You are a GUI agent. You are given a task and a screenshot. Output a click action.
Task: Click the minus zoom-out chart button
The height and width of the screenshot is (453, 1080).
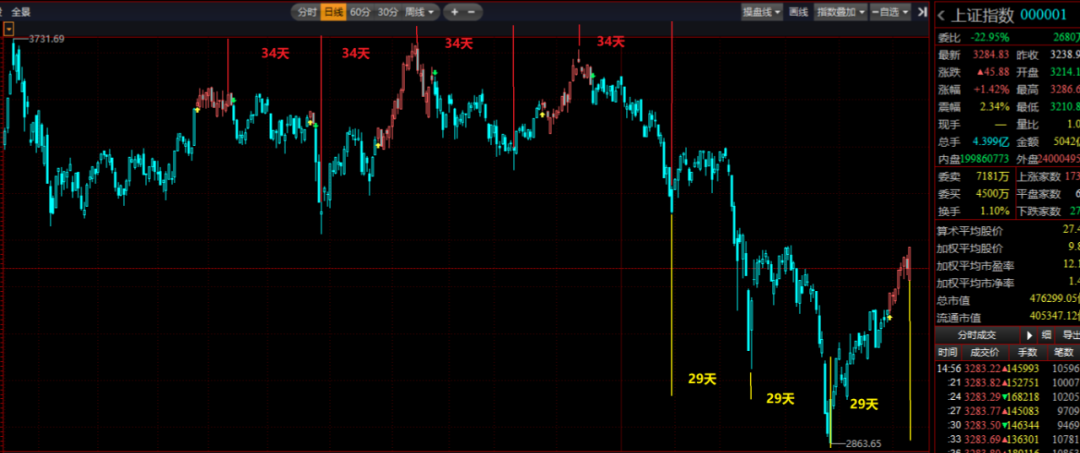(x=472, y=12)
